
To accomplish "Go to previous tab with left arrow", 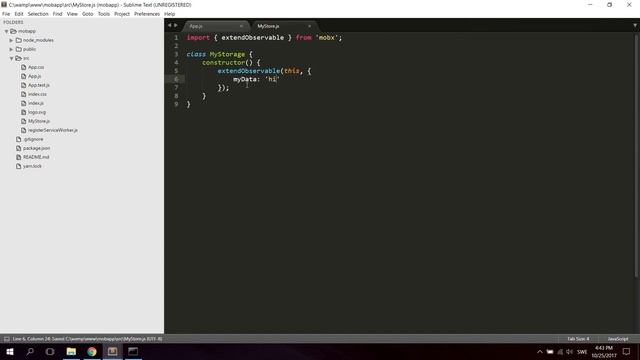I will 169,25.
